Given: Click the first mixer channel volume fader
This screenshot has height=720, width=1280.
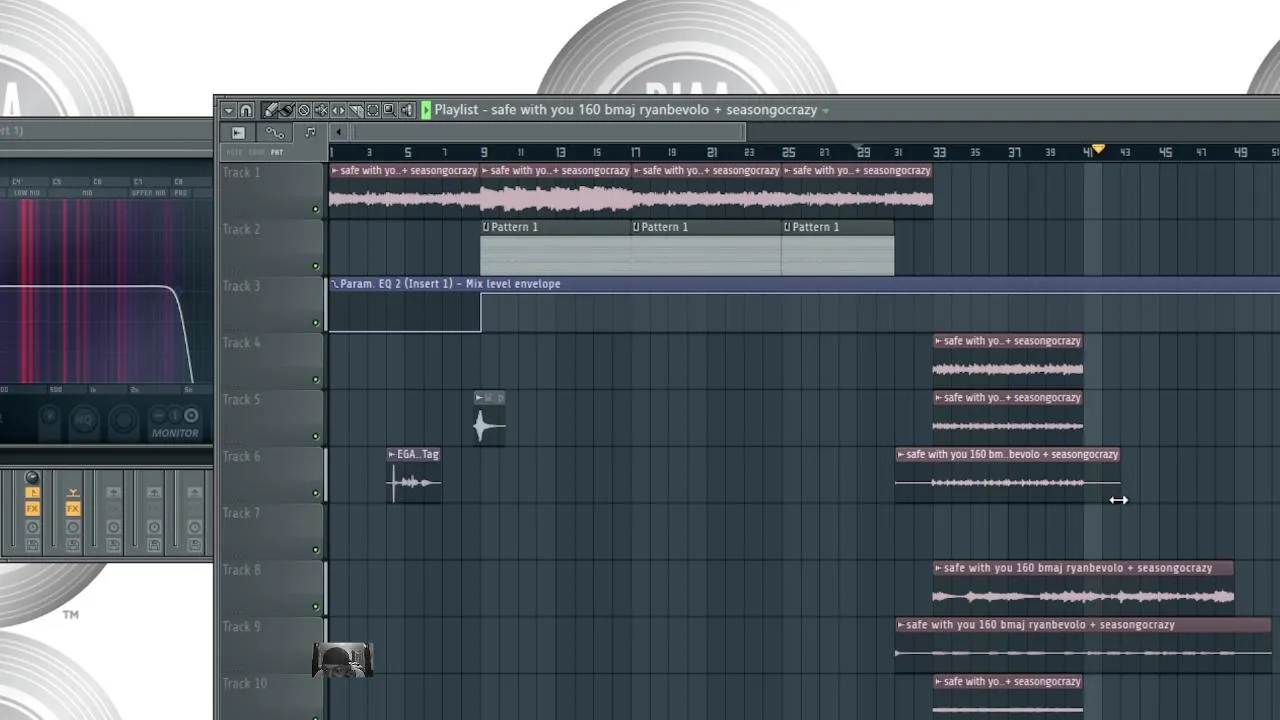Looking at the screenshot, I should click(x=13, y=508).
